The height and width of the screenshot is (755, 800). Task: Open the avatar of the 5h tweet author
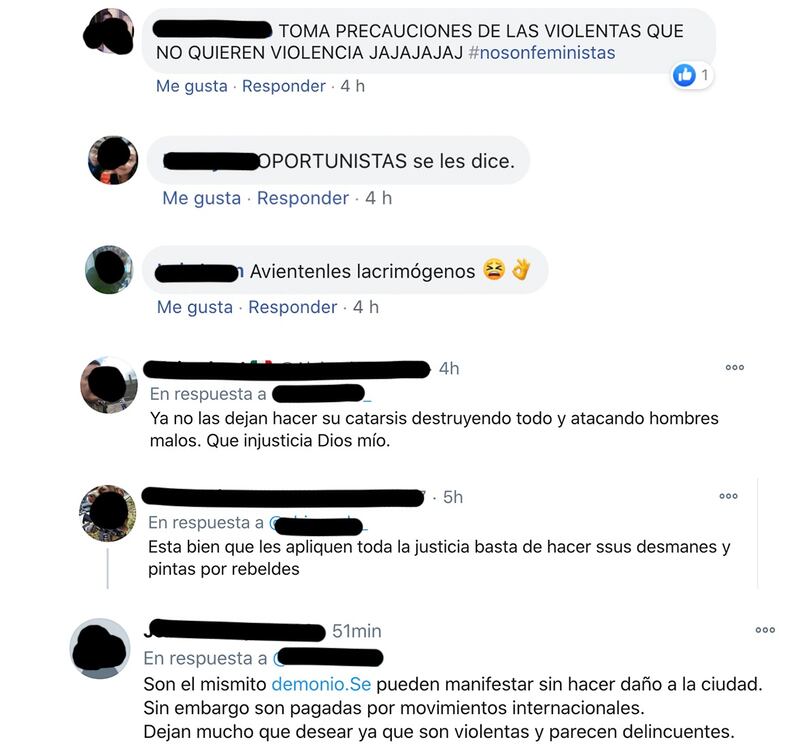108,513
